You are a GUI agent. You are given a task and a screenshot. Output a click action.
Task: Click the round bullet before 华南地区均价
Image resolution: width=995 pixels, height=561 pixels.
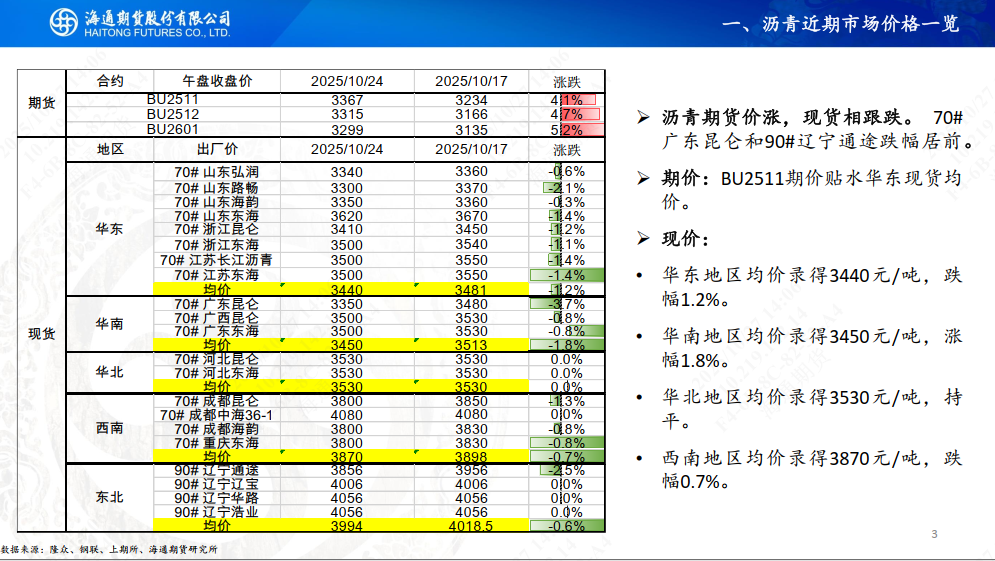tap(640, 337)
